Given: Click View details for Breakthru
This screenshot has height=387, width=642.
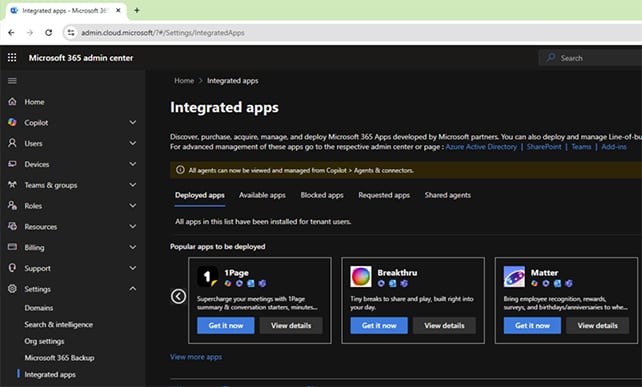Looking at the screenshot, I should (x=444, y=326).
